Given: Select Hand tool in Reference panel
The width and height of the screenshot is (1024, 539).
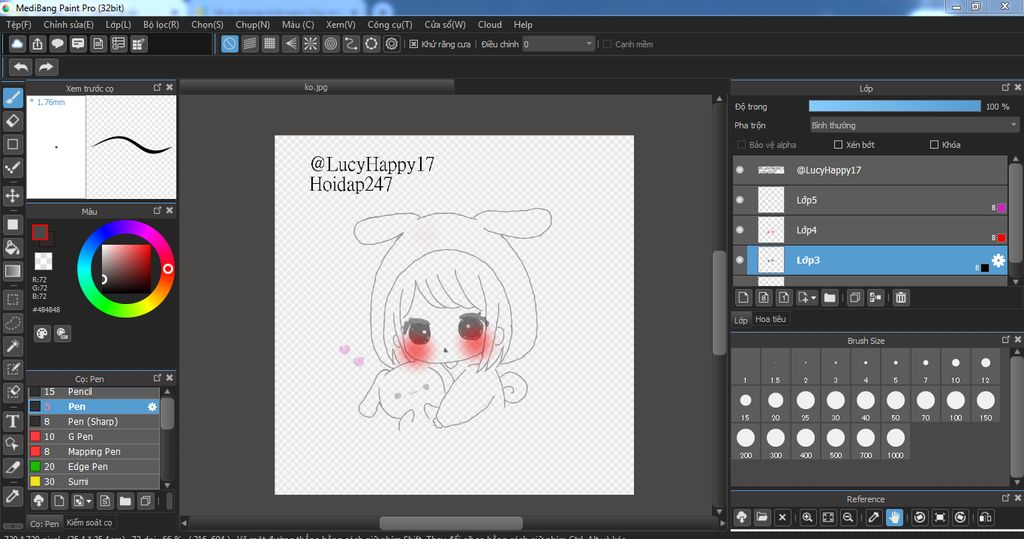Looking at the screenshot, I should [x=894, y=517].
